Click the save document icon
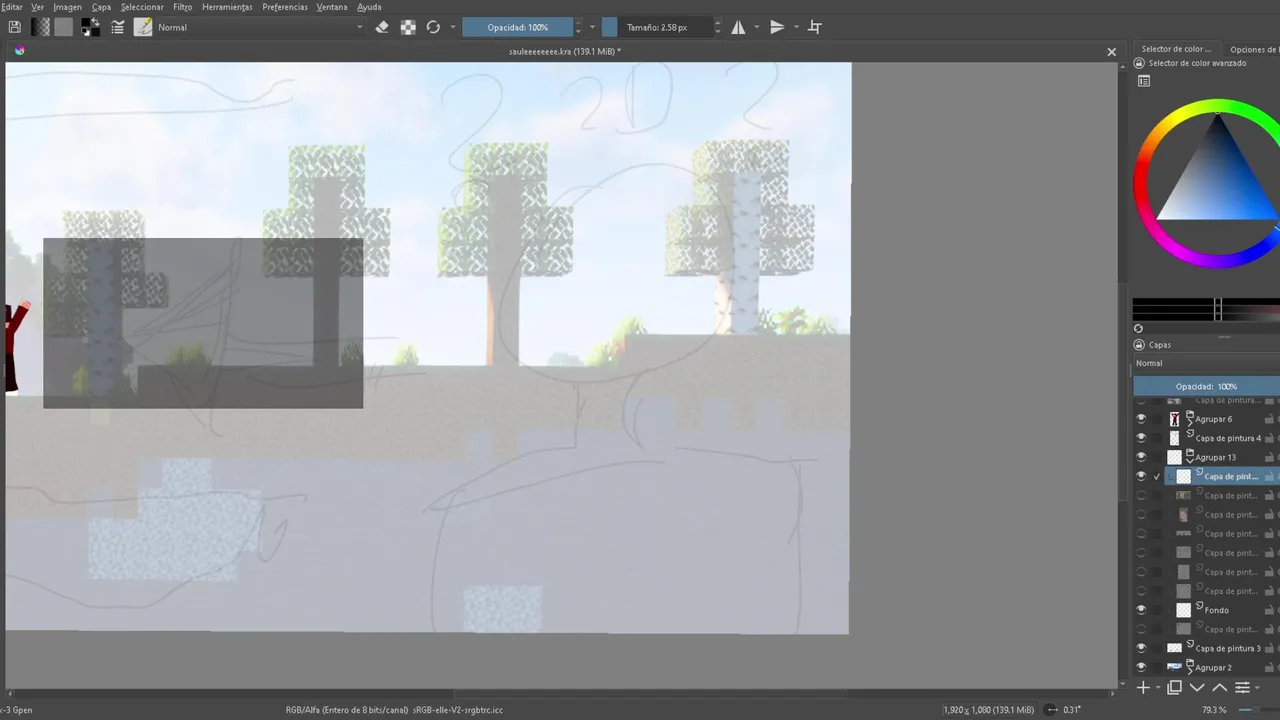The image size is (1280, 720). (15, 27)
